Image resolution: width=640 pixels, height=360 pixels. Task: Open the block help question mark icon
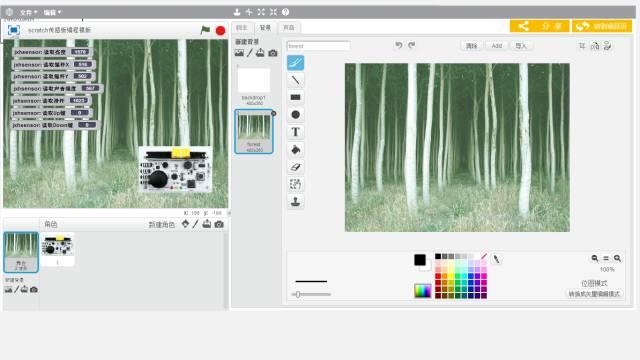tap(286, 12)
